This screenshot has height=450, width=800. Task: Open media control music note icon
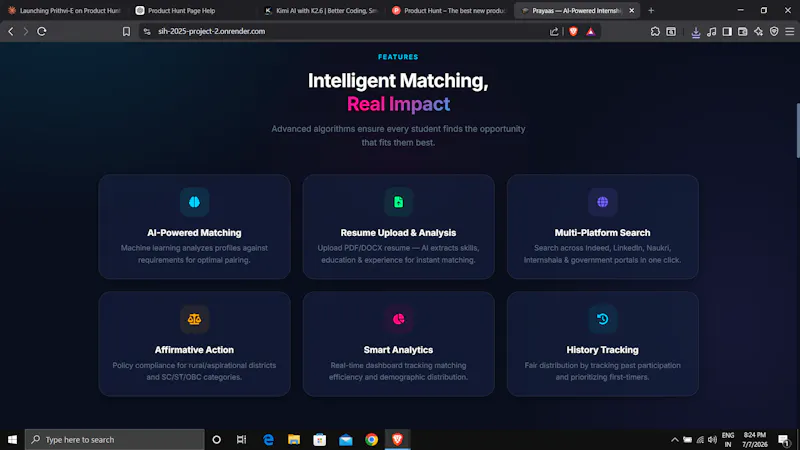pyautogui.click(x=711, y=32)
